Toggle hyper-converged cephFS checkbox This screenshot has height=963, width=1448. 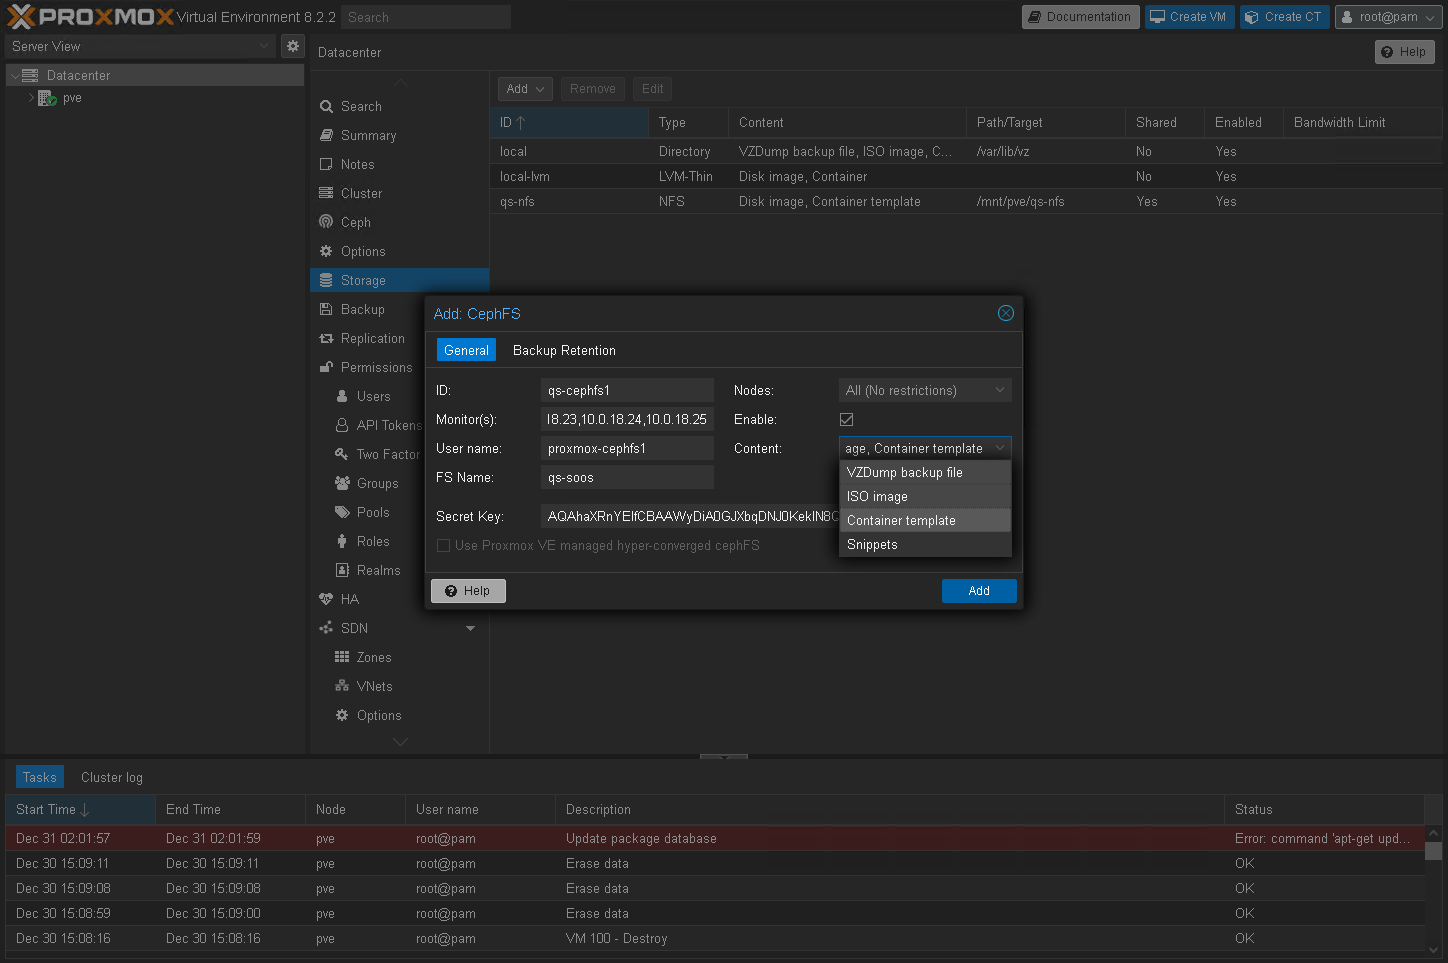click(x=443, y=545)
